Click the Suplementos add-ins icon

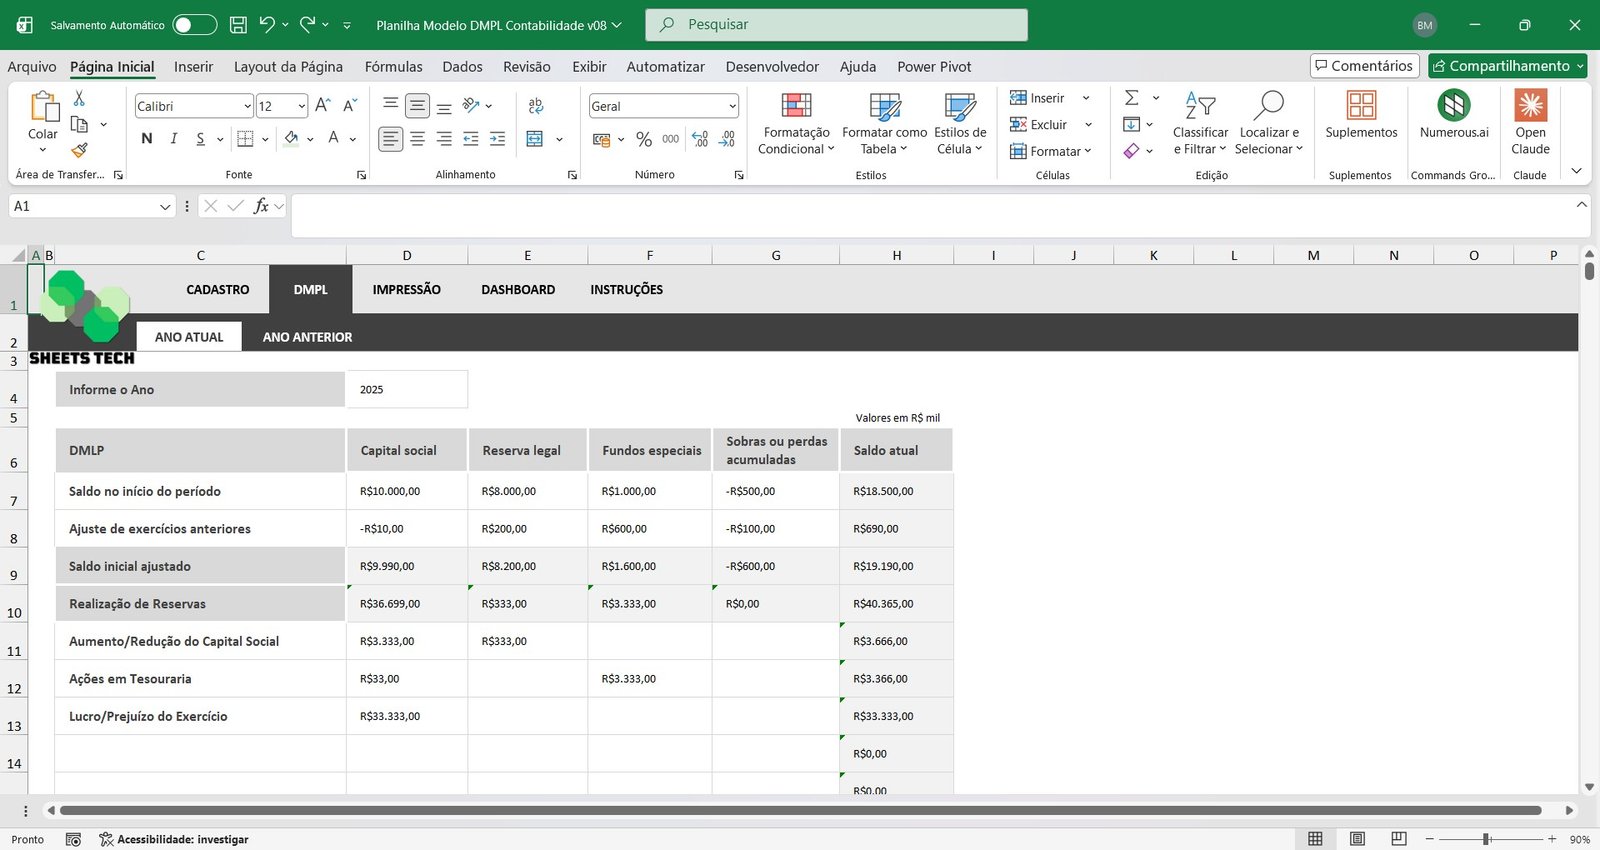[1361, 106]
